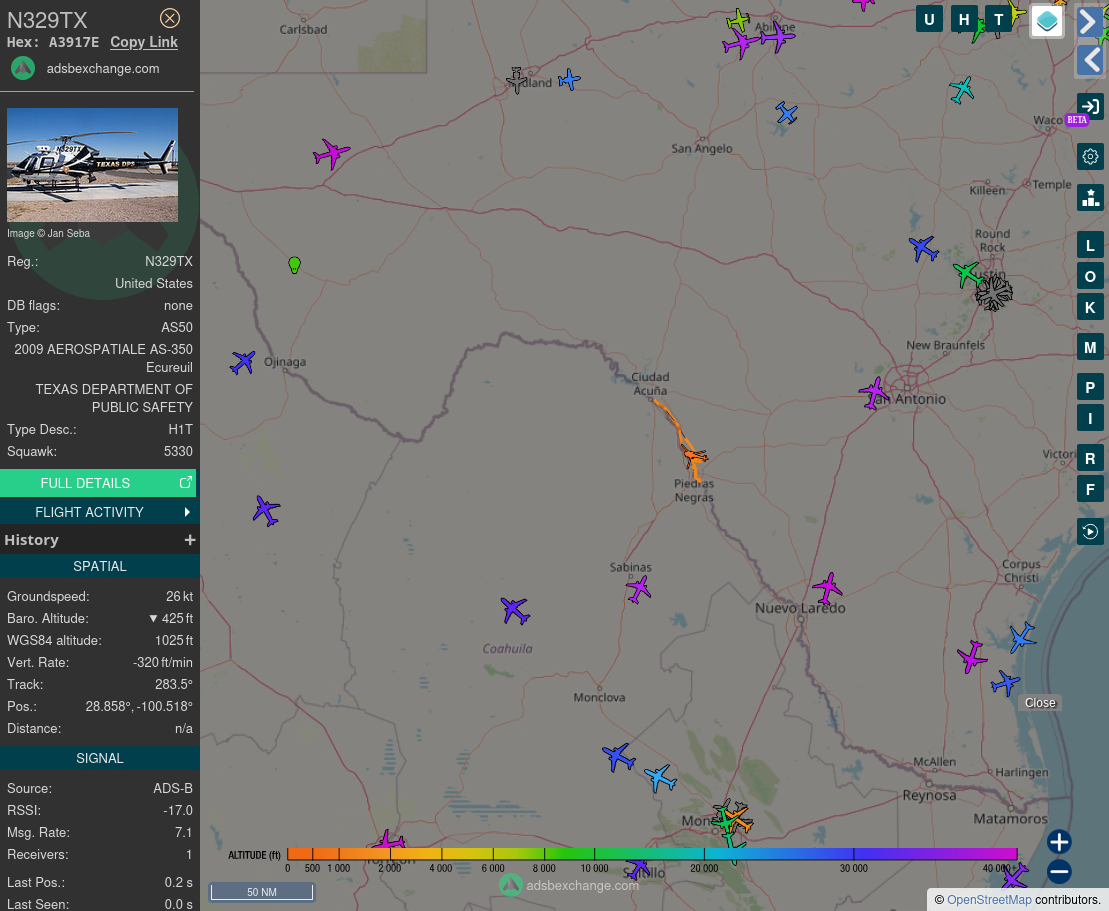
Task: Toggle the L button
Action: (1090, 245)
